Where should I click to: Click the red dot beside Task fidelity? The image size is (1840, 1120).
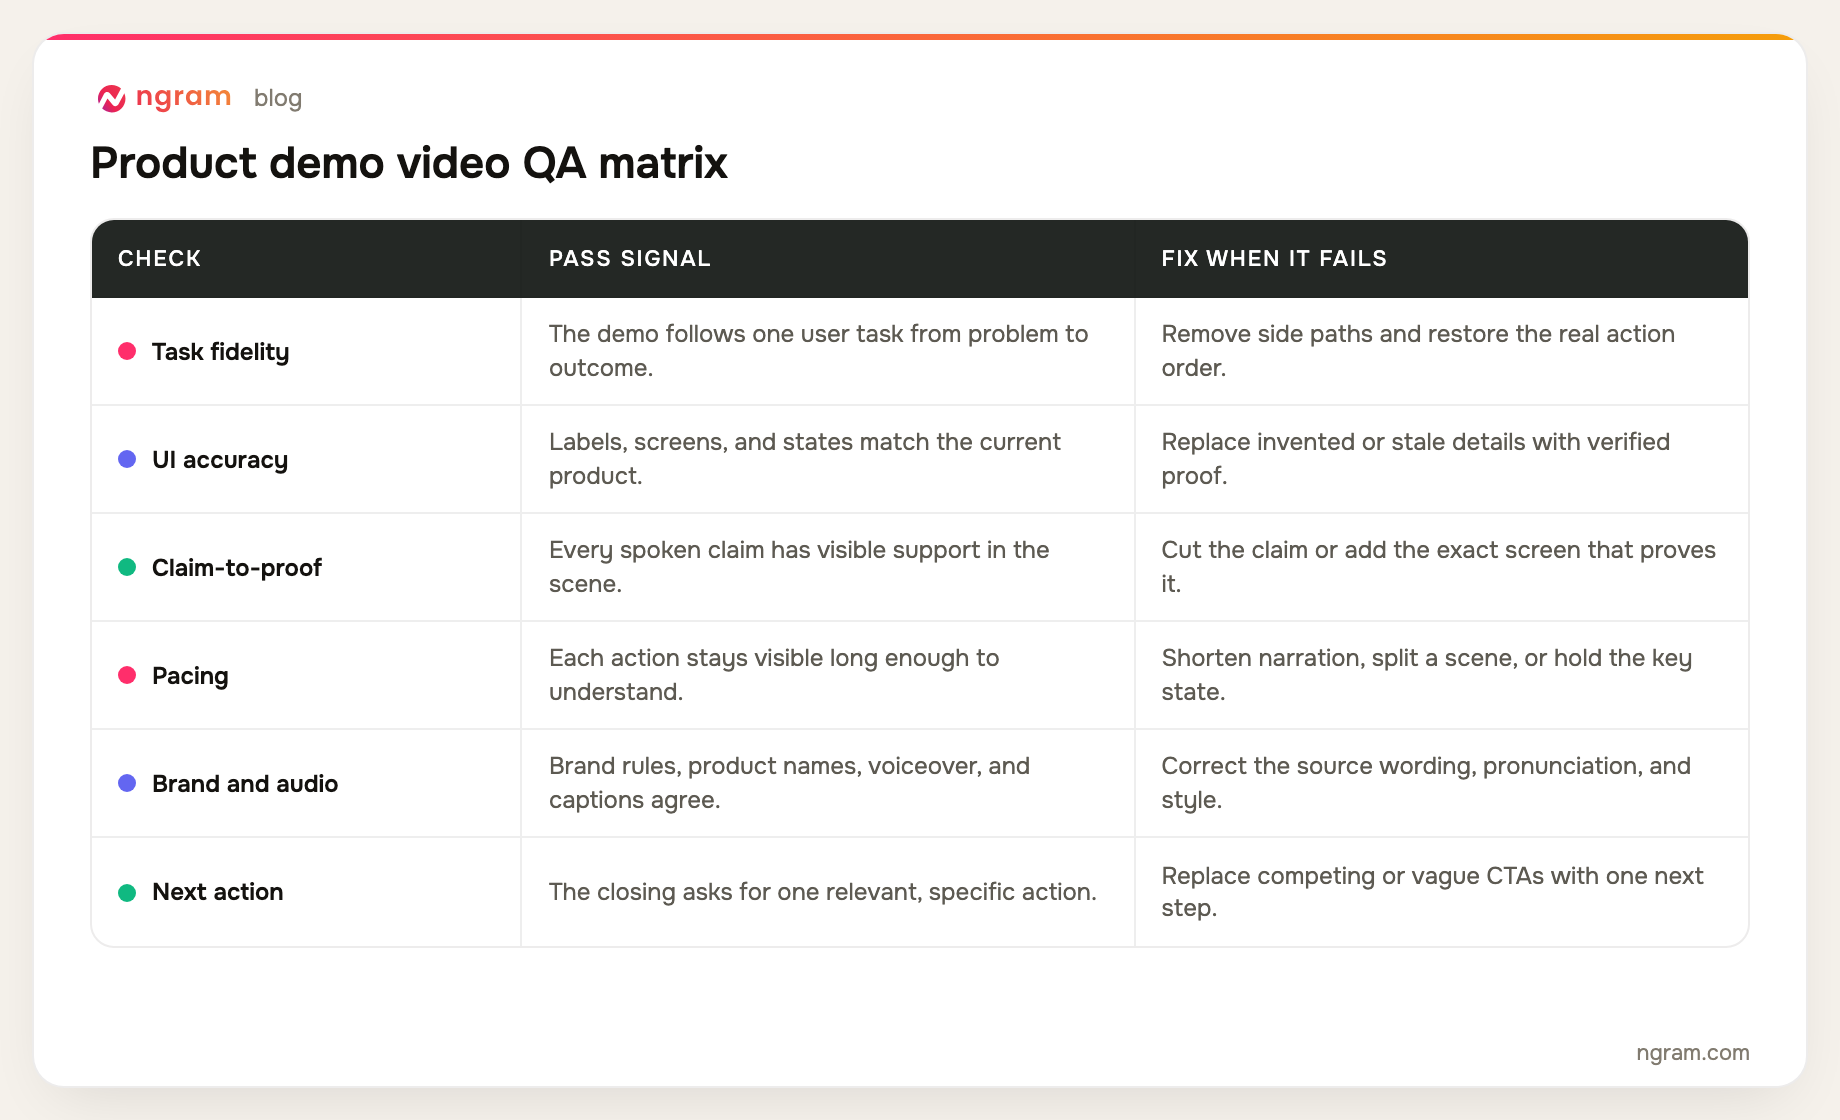click(127, 351)
